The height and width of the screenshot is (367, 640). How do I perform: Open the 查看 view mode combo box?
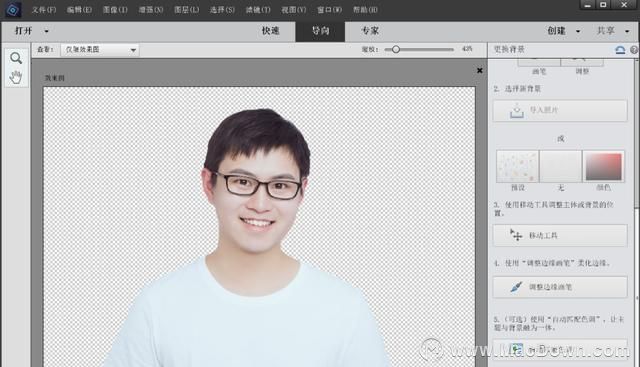(100, 50)
